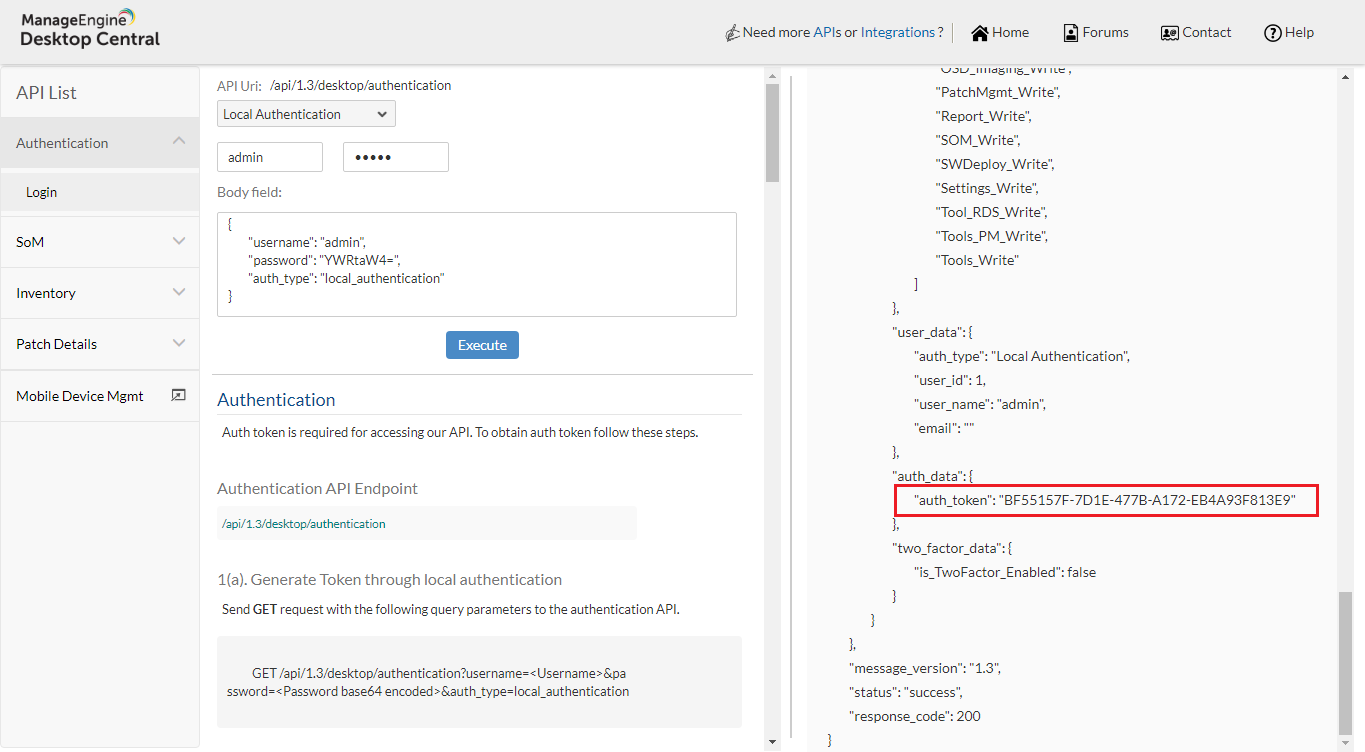Open the Integrations link in header

click(902, 33)
